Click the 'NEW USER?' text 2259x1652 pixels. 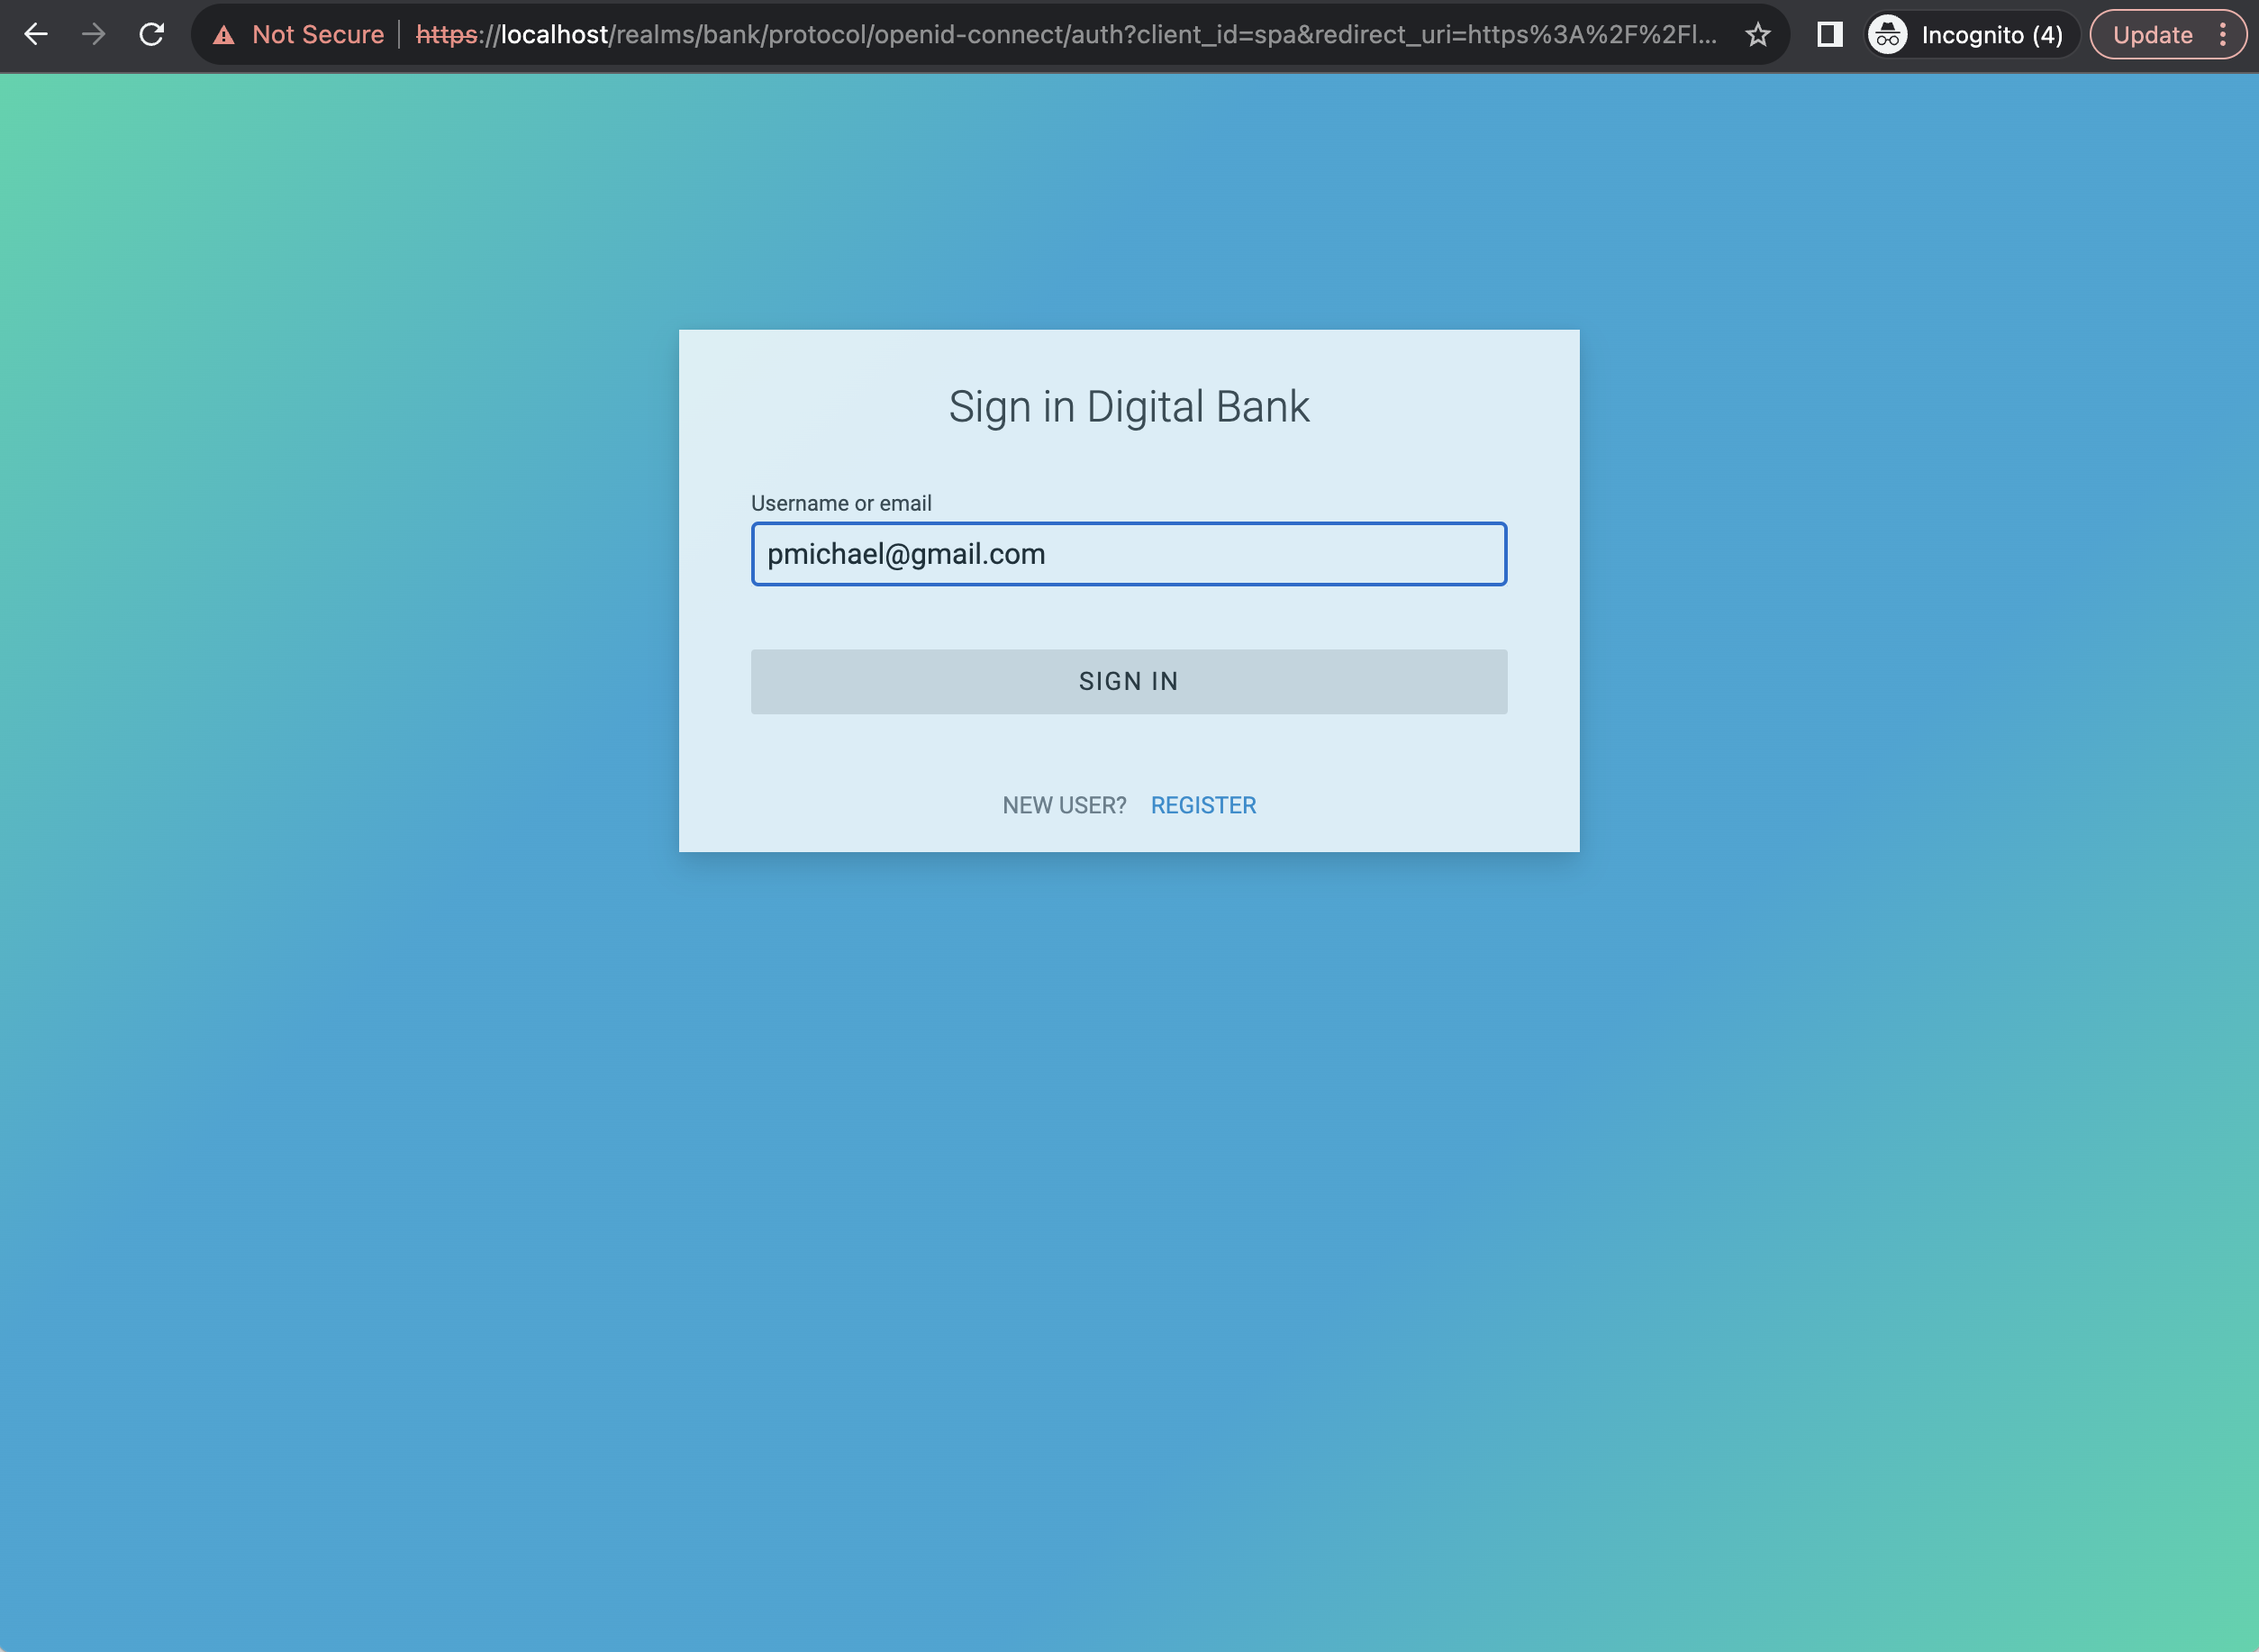point(1064,805)
